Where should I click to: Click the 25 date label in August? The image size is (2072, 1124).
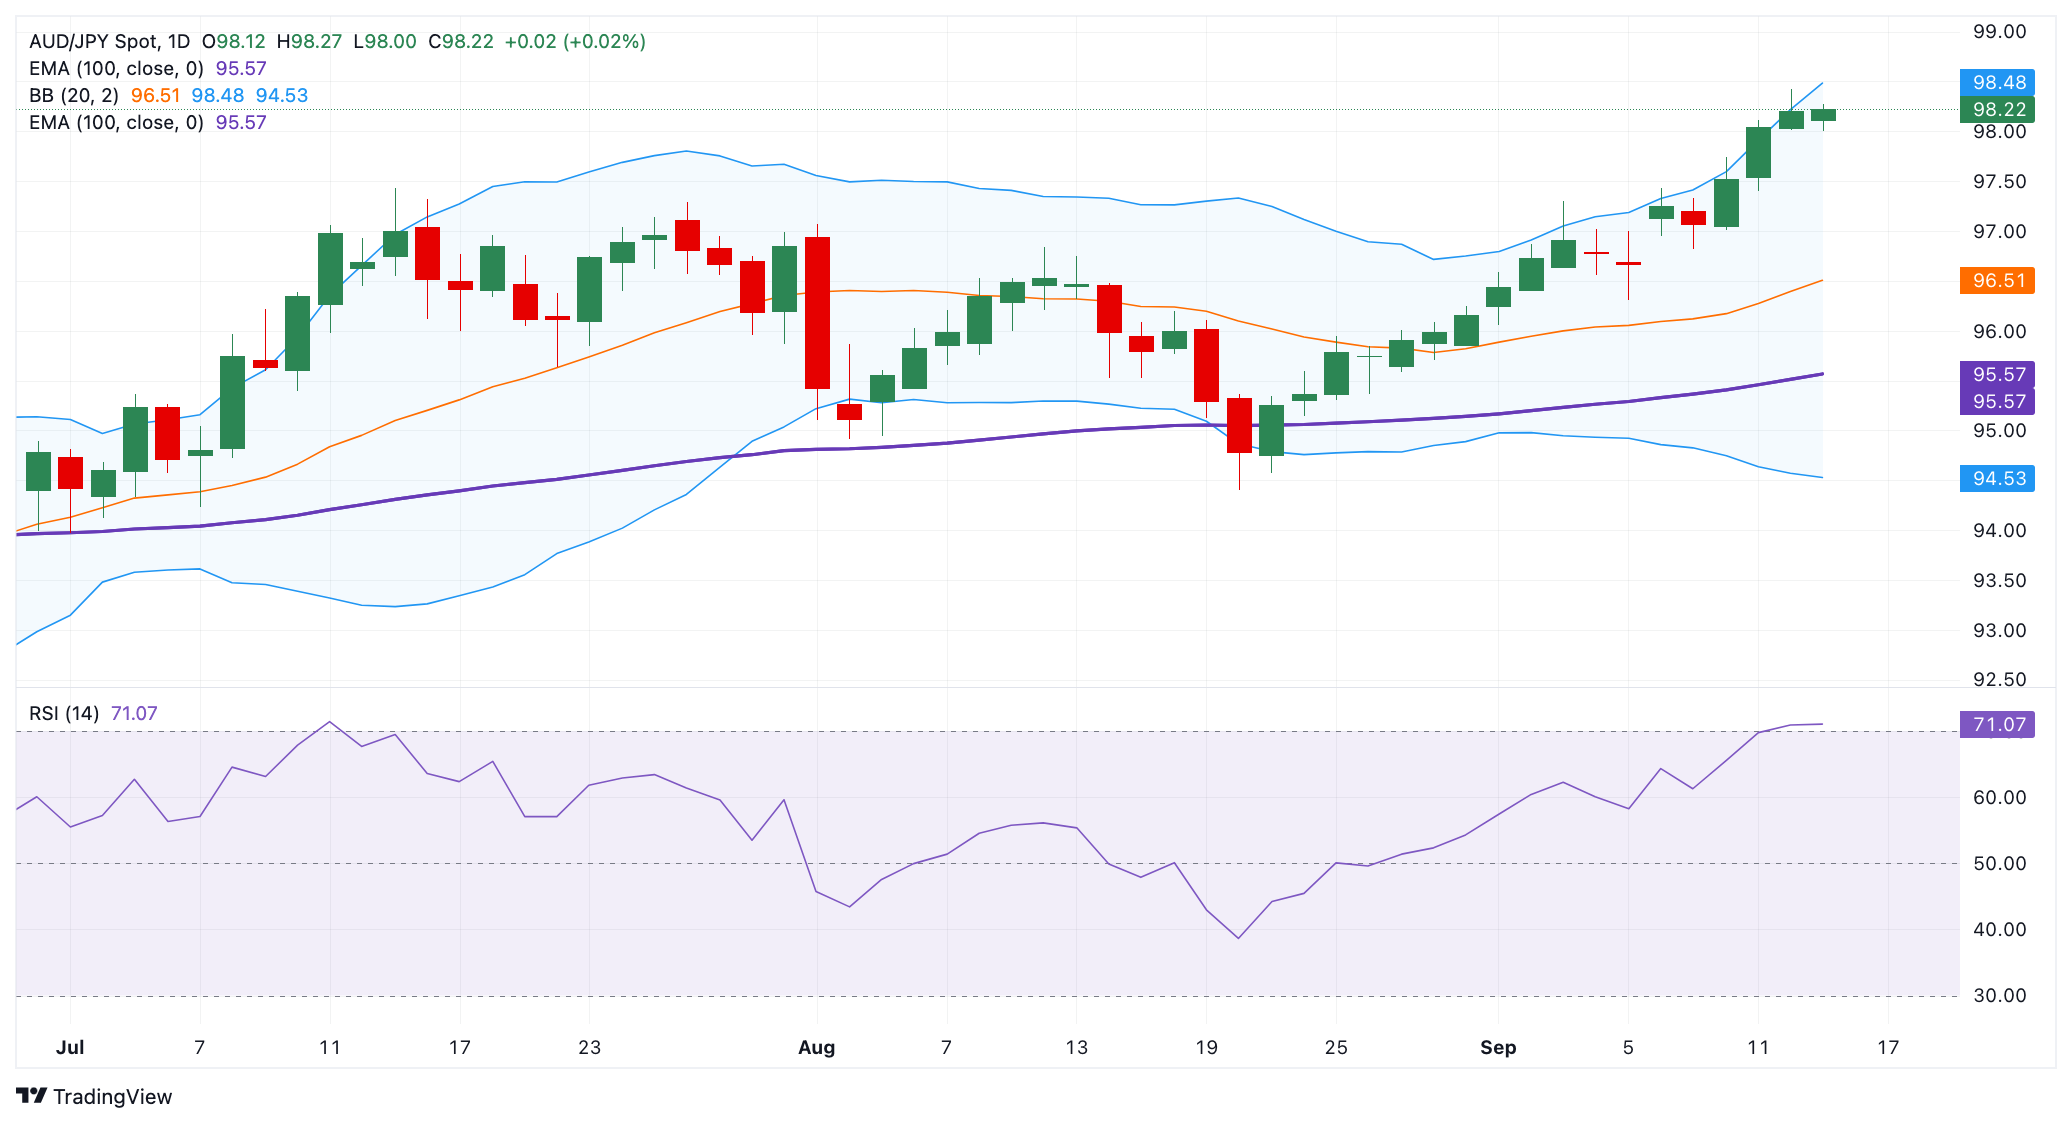click(x=1336, y=1048)
